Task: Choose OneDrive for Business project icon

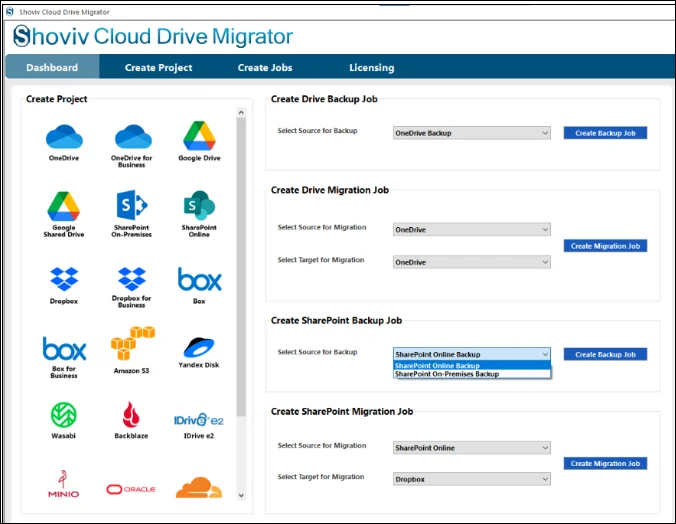Action: tap(133, 136)
